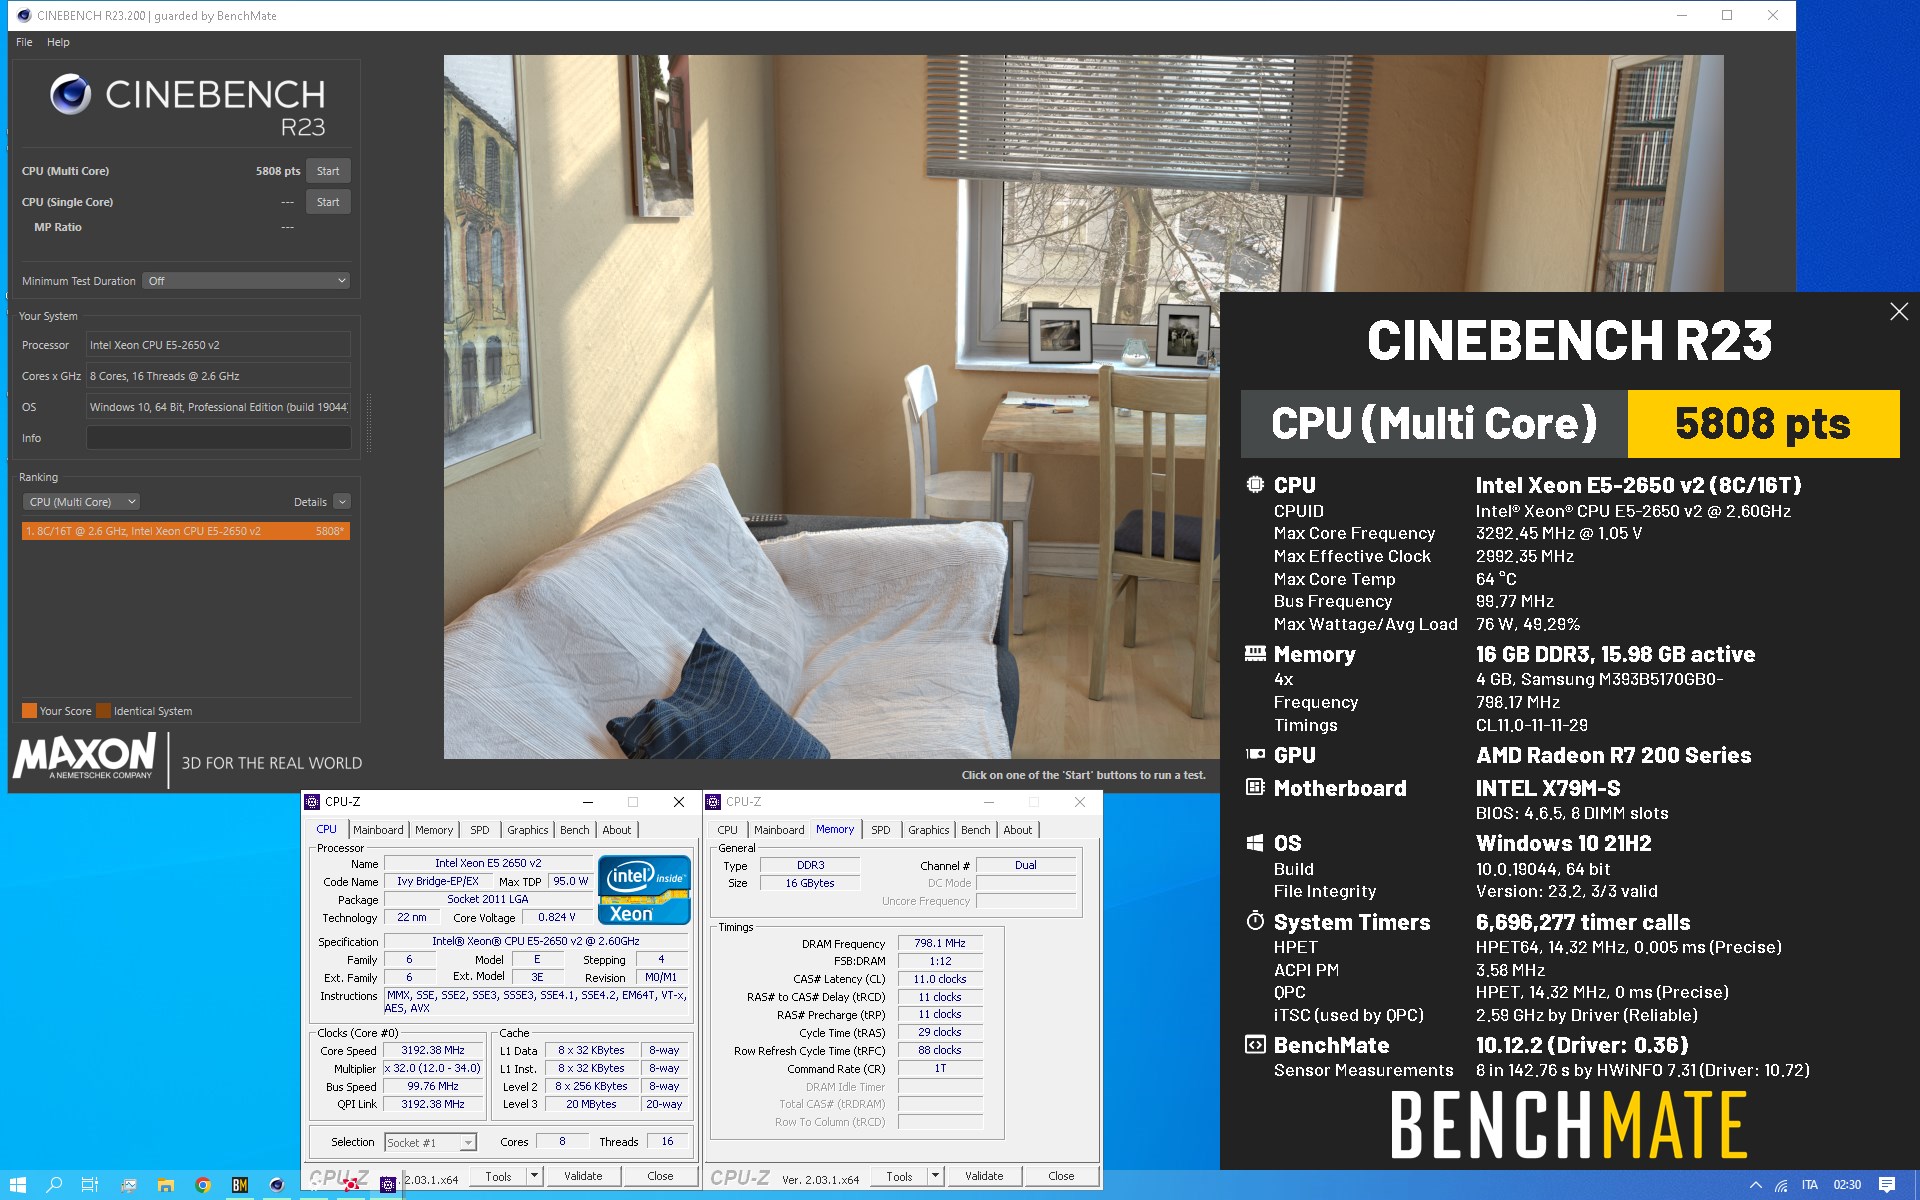The height and width of the screenshot is (1200, 1920).
Task: Click Validate in left CPU-Z window
Action: [x=583, y=1176]
